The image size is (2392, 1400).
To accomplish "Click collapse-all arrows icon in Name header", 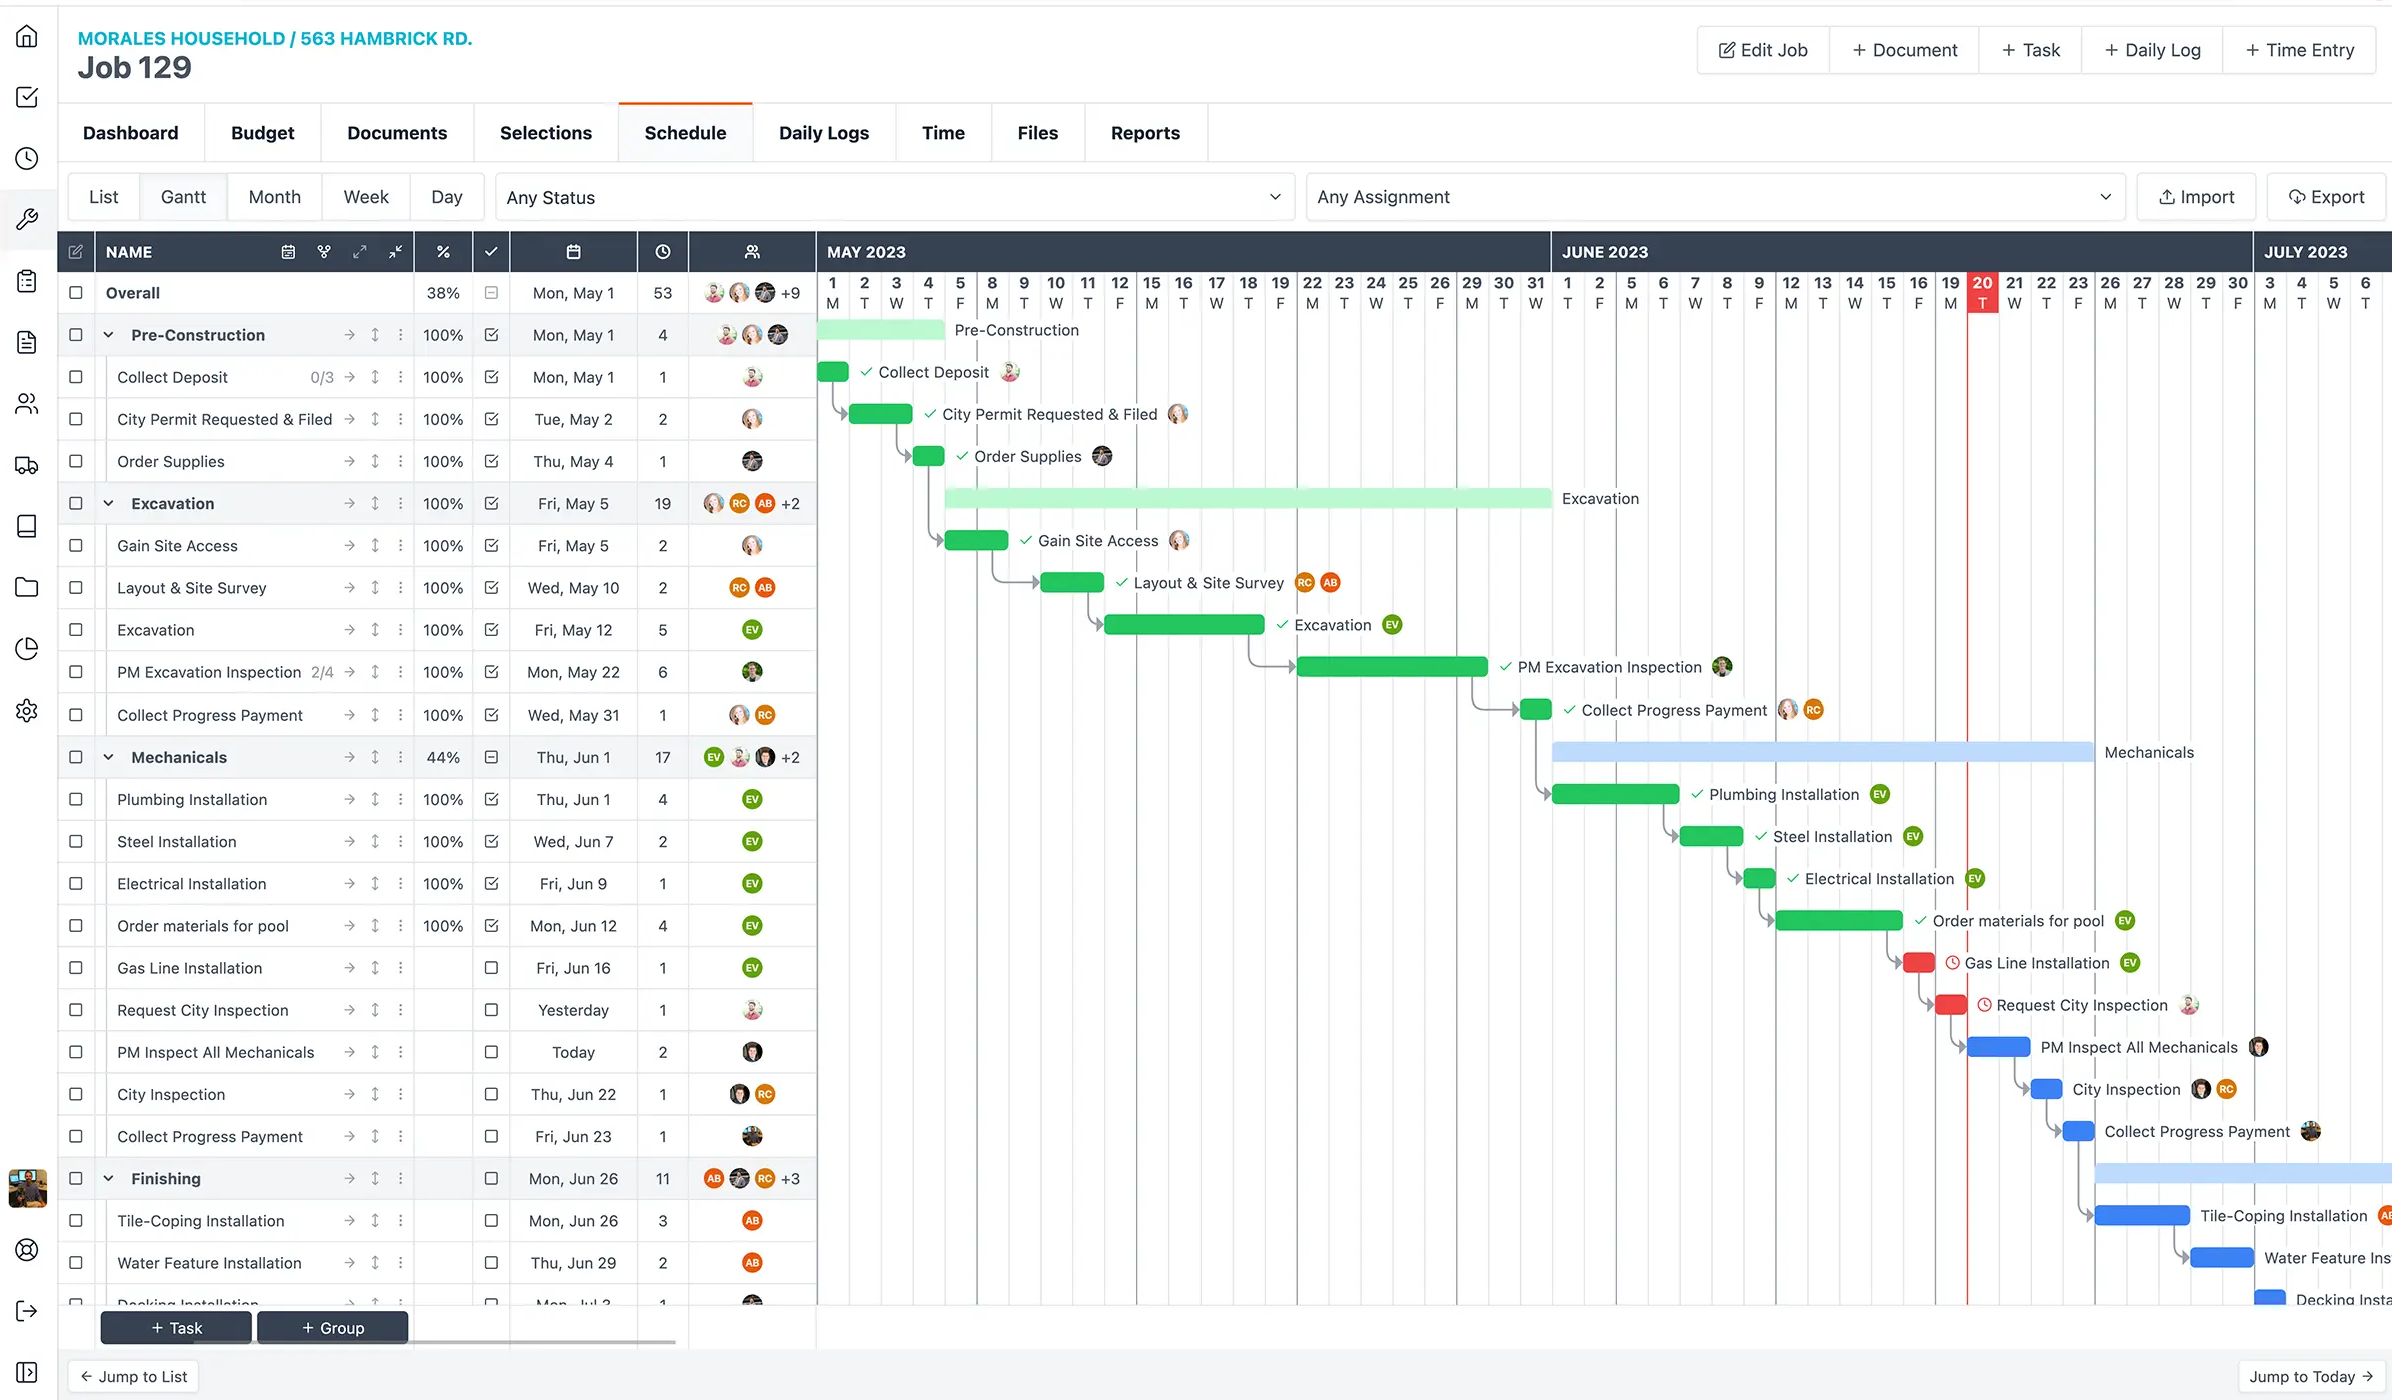I will point(396,252).
